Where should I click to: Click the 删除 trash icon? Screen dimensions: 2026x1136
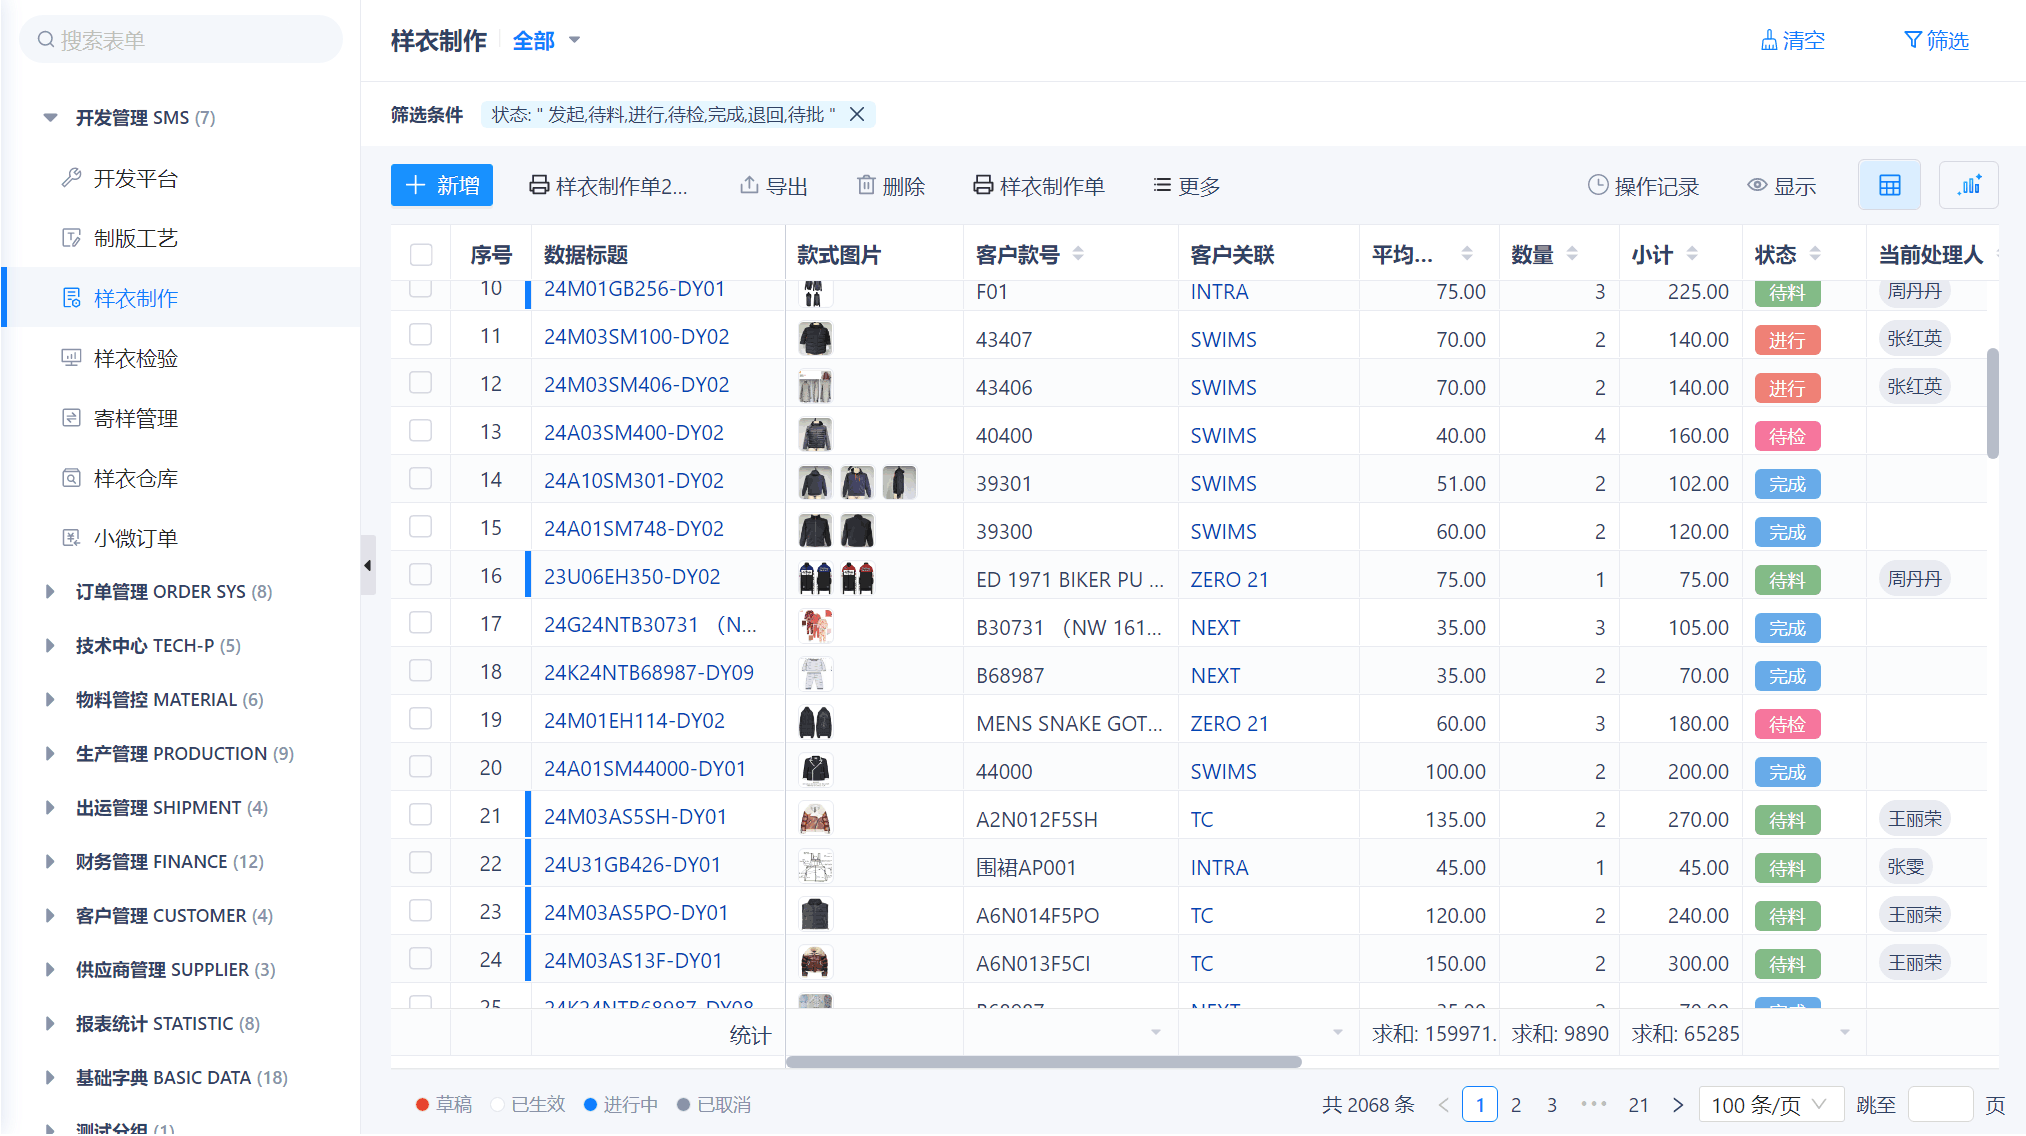866,185
